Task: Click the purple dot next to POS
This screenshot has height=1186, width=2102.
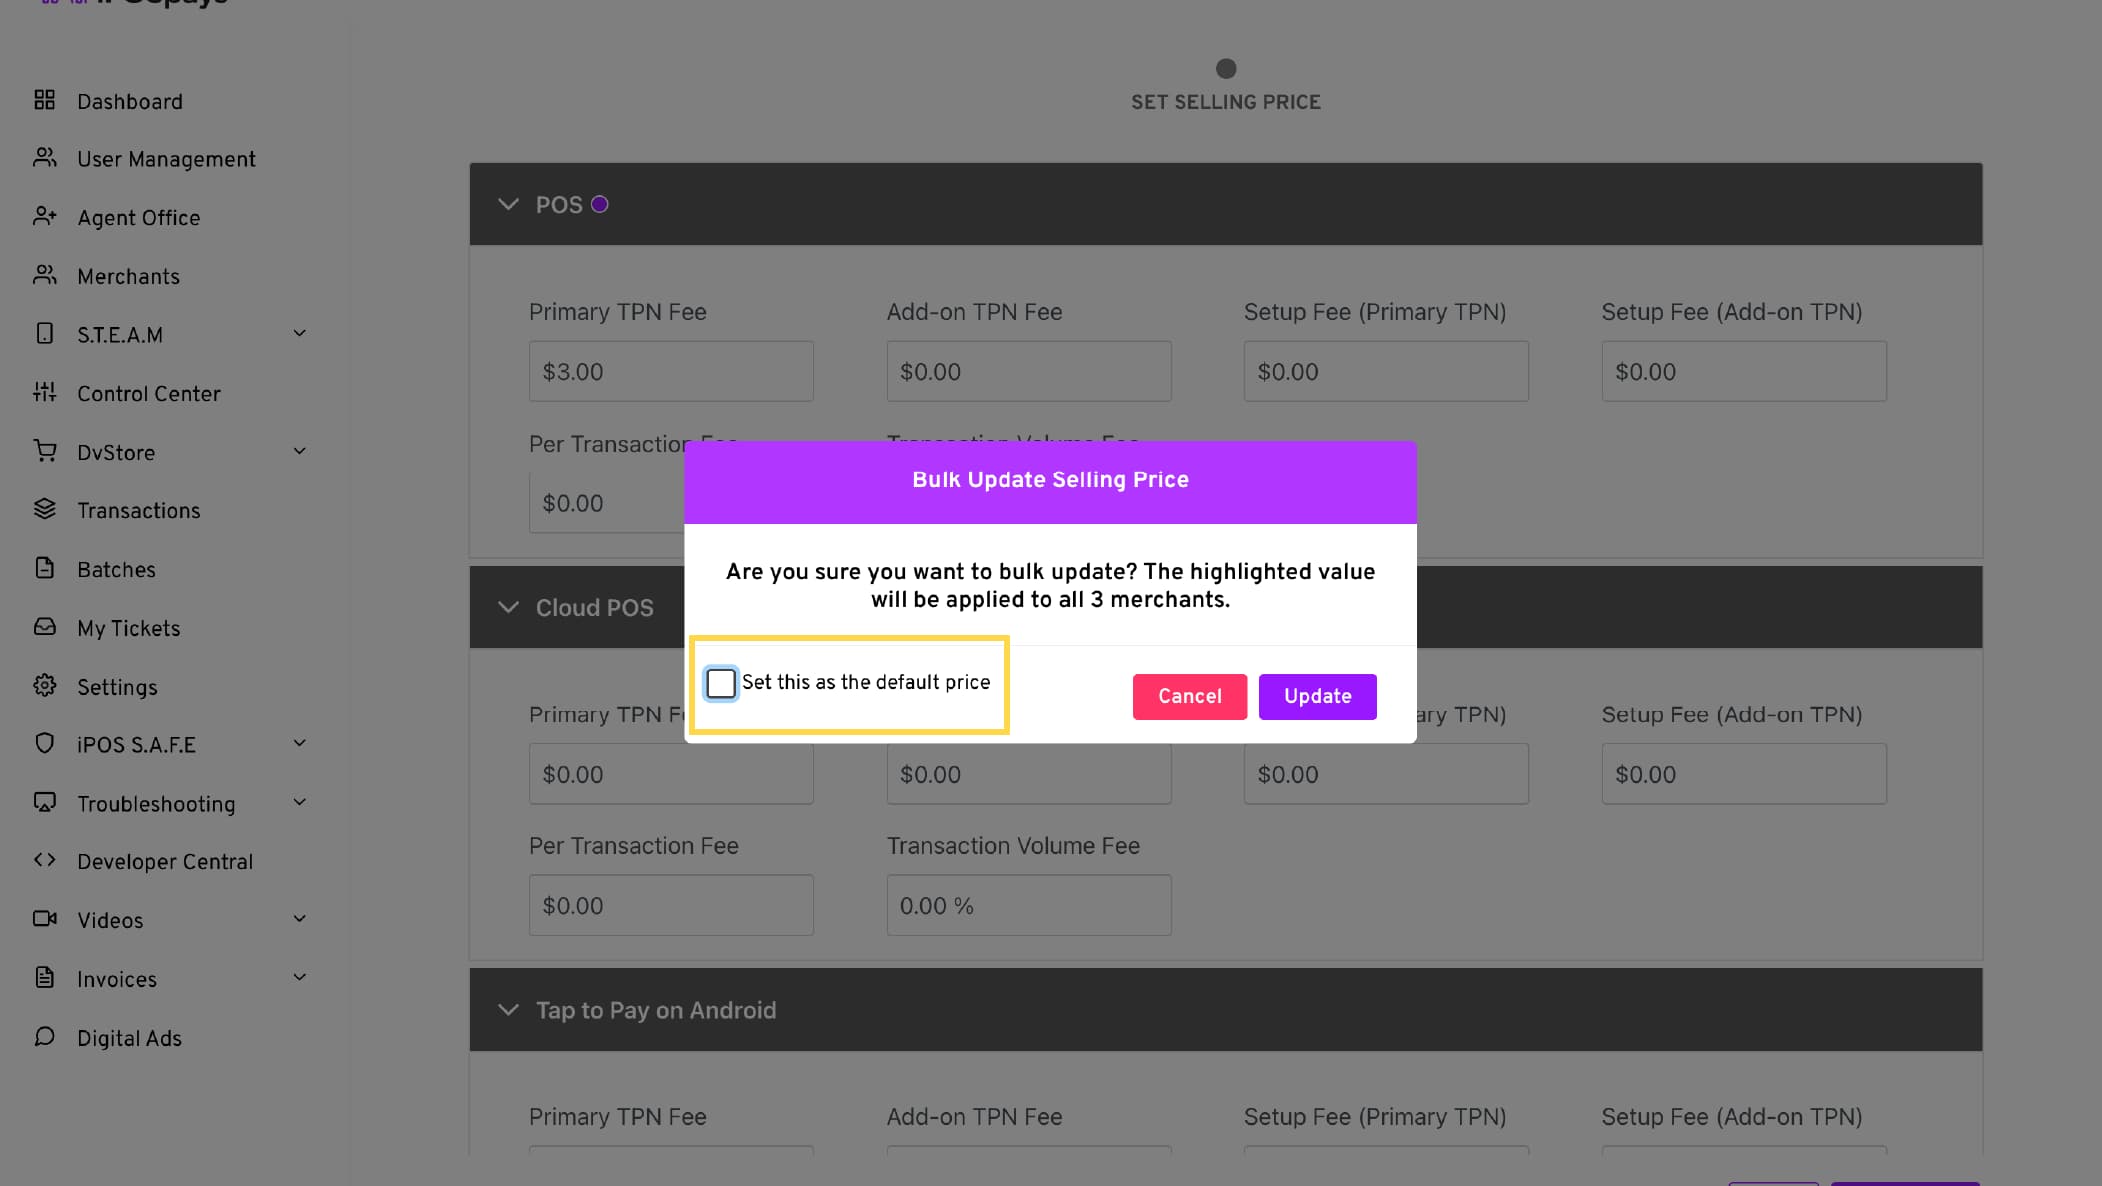Action: click(599, 204)
